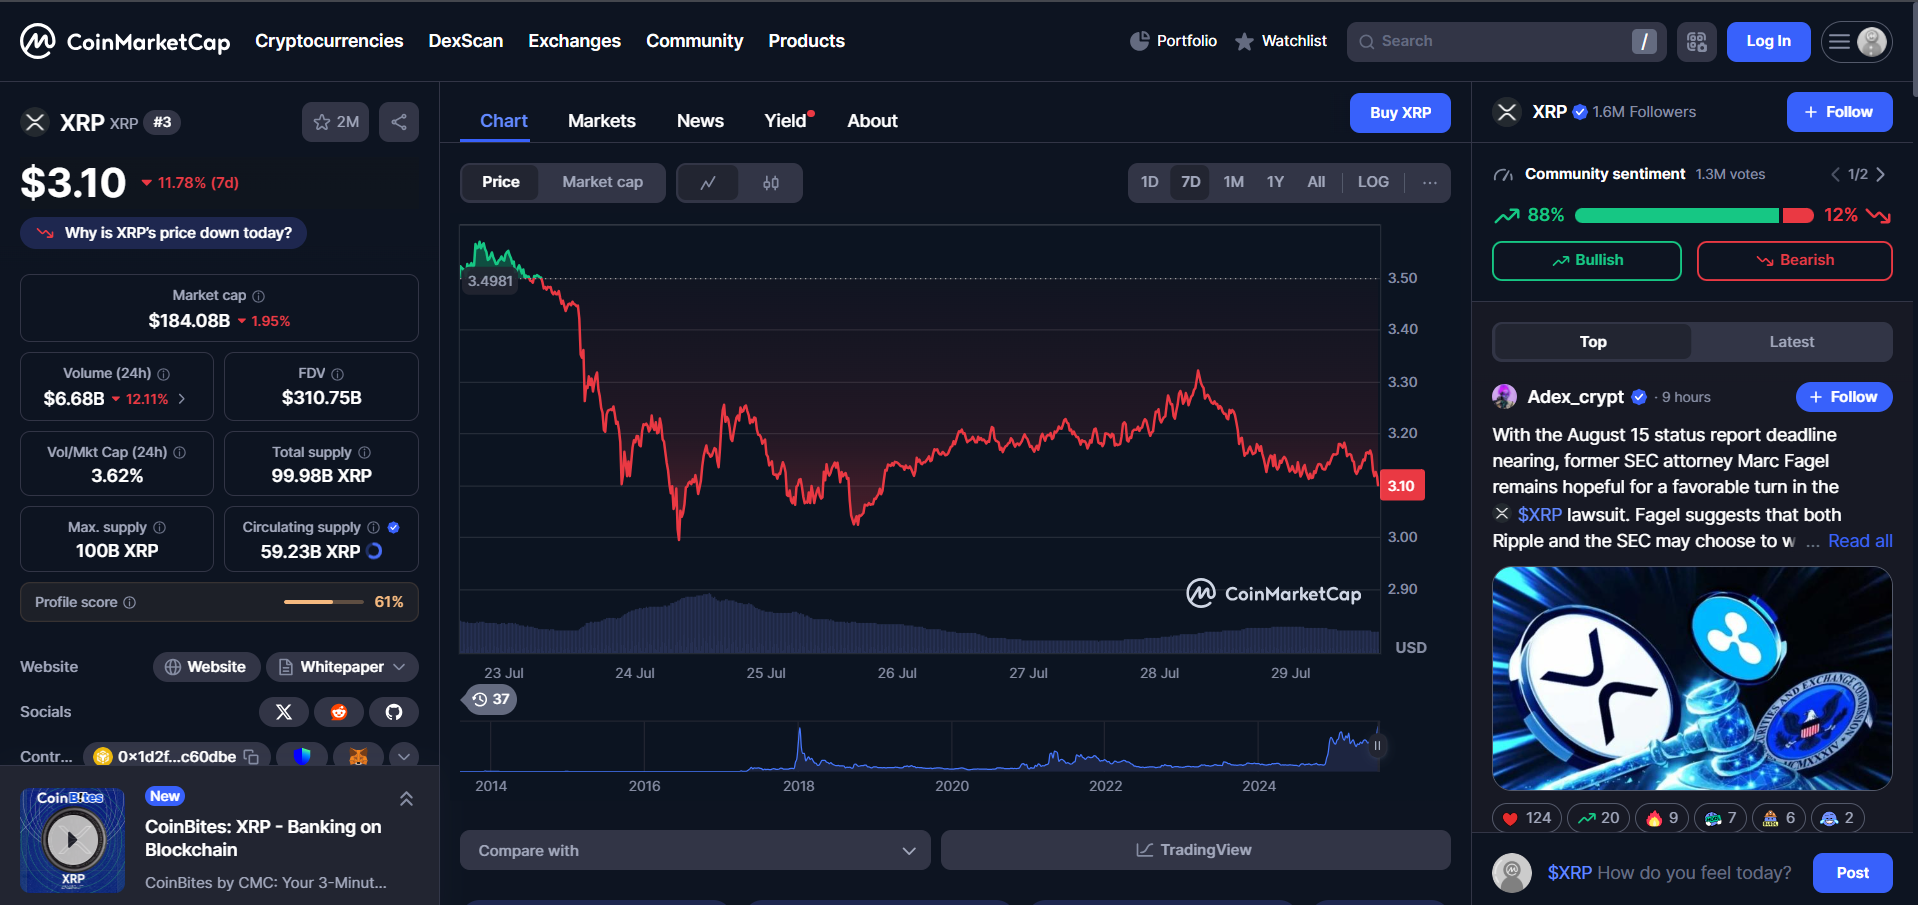Screen dimensions: 1918x905
Task: Open the GitHub social link
Action: pyautogui.click(x=394, y=712)
